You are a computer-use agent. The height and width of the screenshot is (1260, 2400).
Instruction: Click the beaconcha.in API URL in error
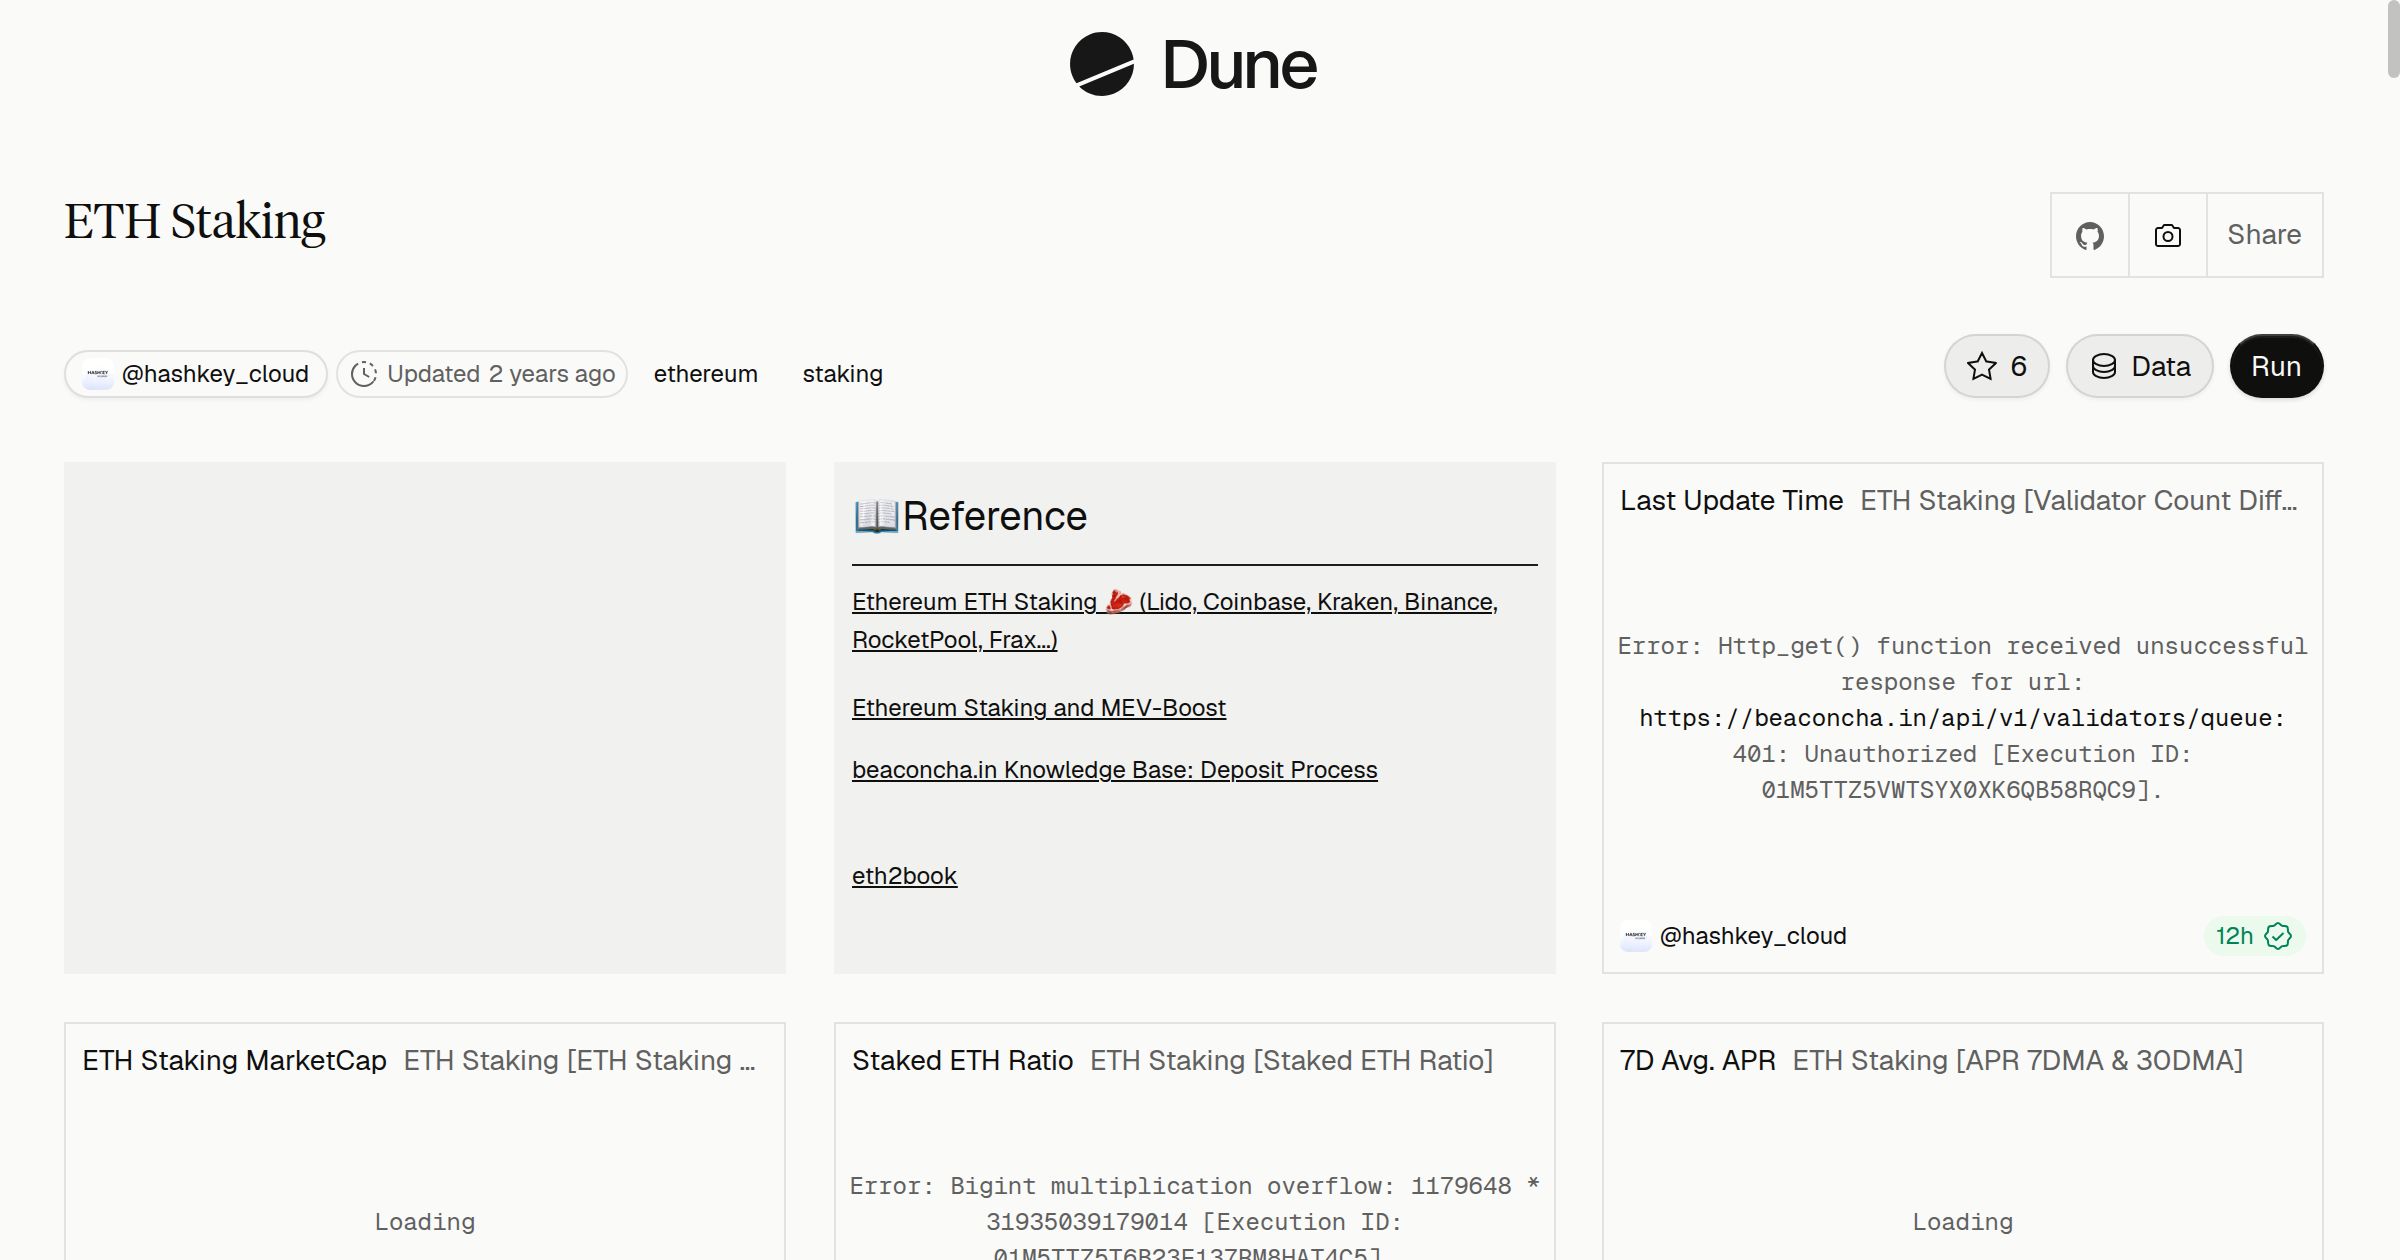[1962, 718]
